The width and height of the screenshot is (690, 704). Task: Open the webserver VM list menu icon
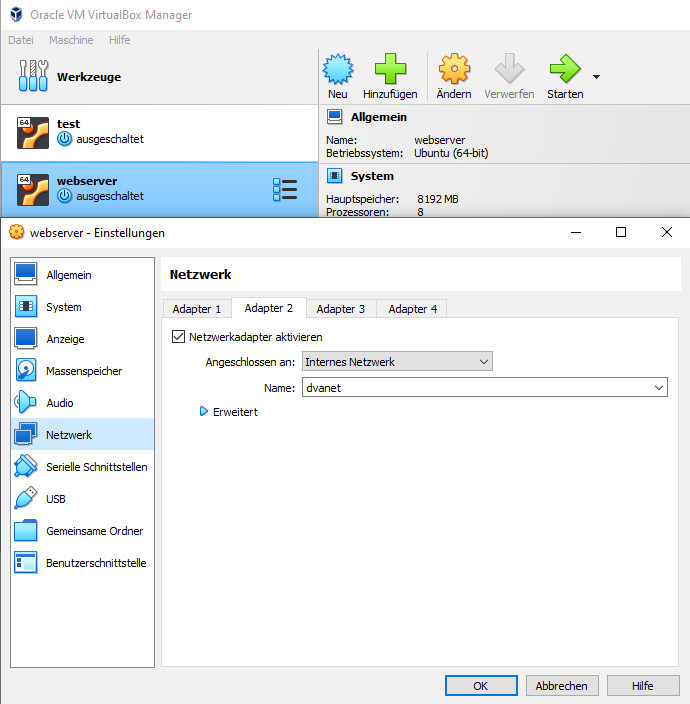click(x=285, y=189)
